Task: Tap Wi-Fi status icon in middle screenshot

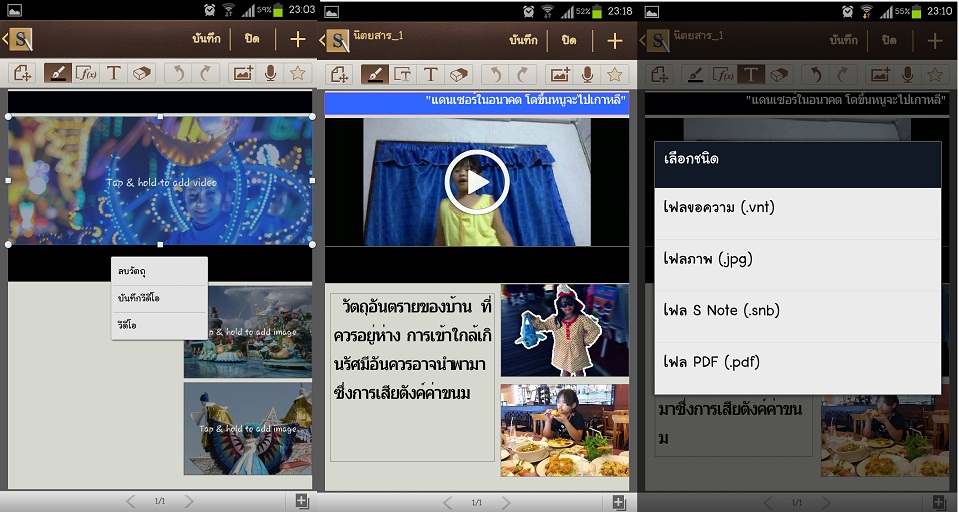Action: point(546,10)
